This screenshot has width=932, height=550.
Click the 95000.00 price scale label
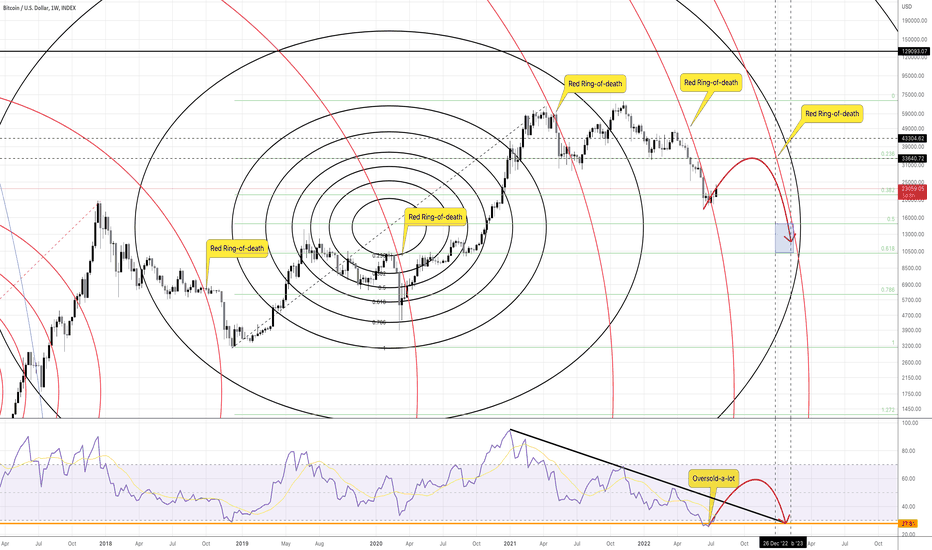click(x=914, y=76)
